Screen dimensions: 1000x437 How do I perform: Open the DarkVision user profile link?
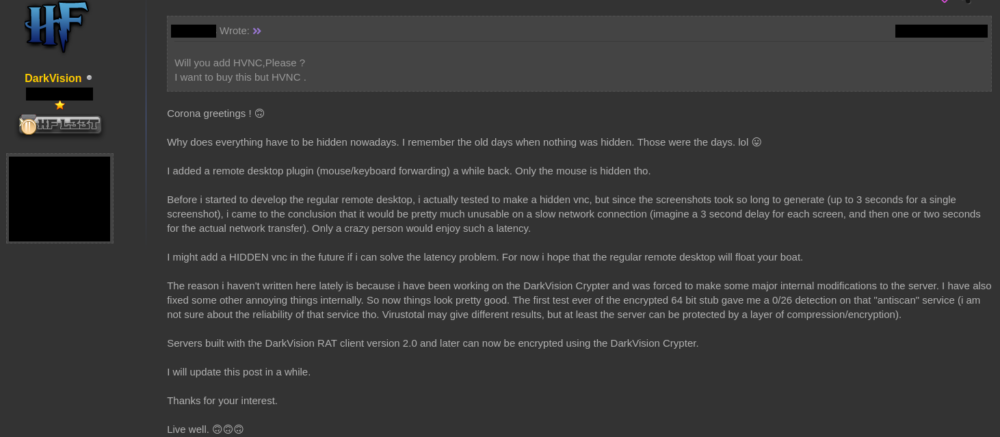click(53, 78)
